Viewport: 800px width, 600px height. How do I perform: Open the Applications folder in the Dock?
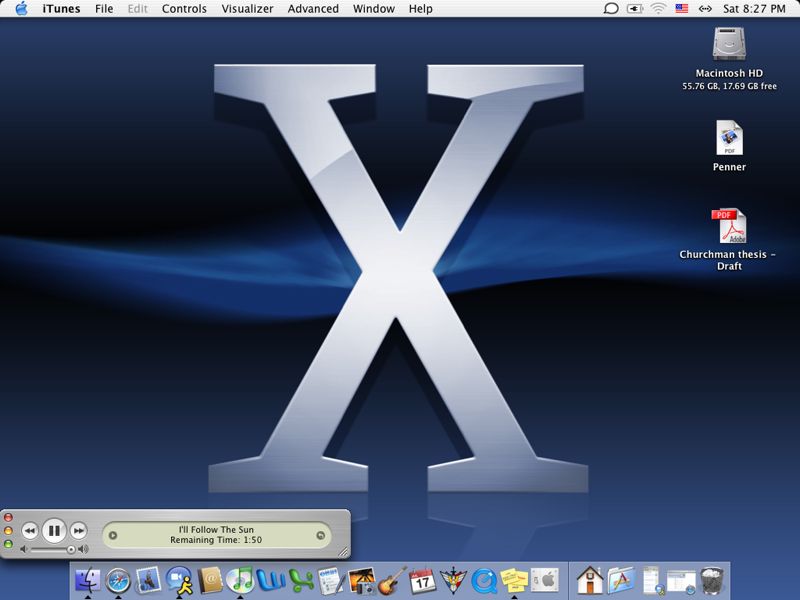click(620, 581)
